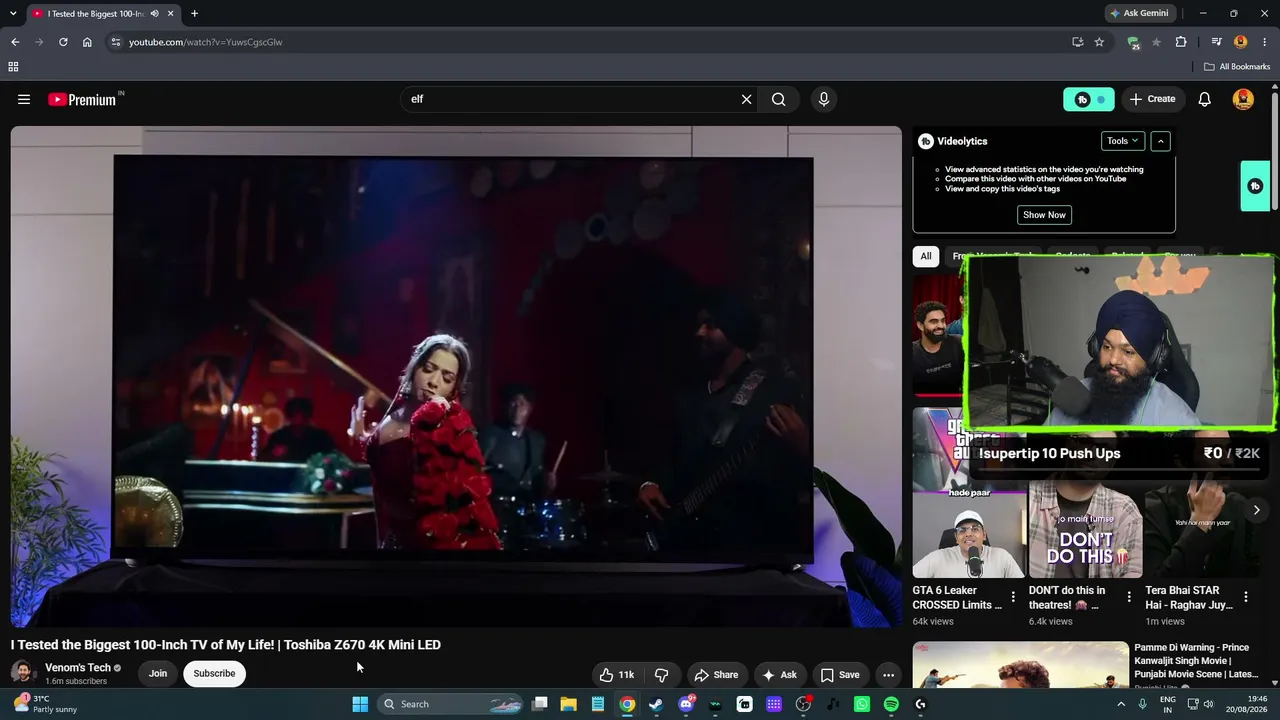Share the Toshiba TV video
Screen dimensions: 1280x720
click(716, 675)
